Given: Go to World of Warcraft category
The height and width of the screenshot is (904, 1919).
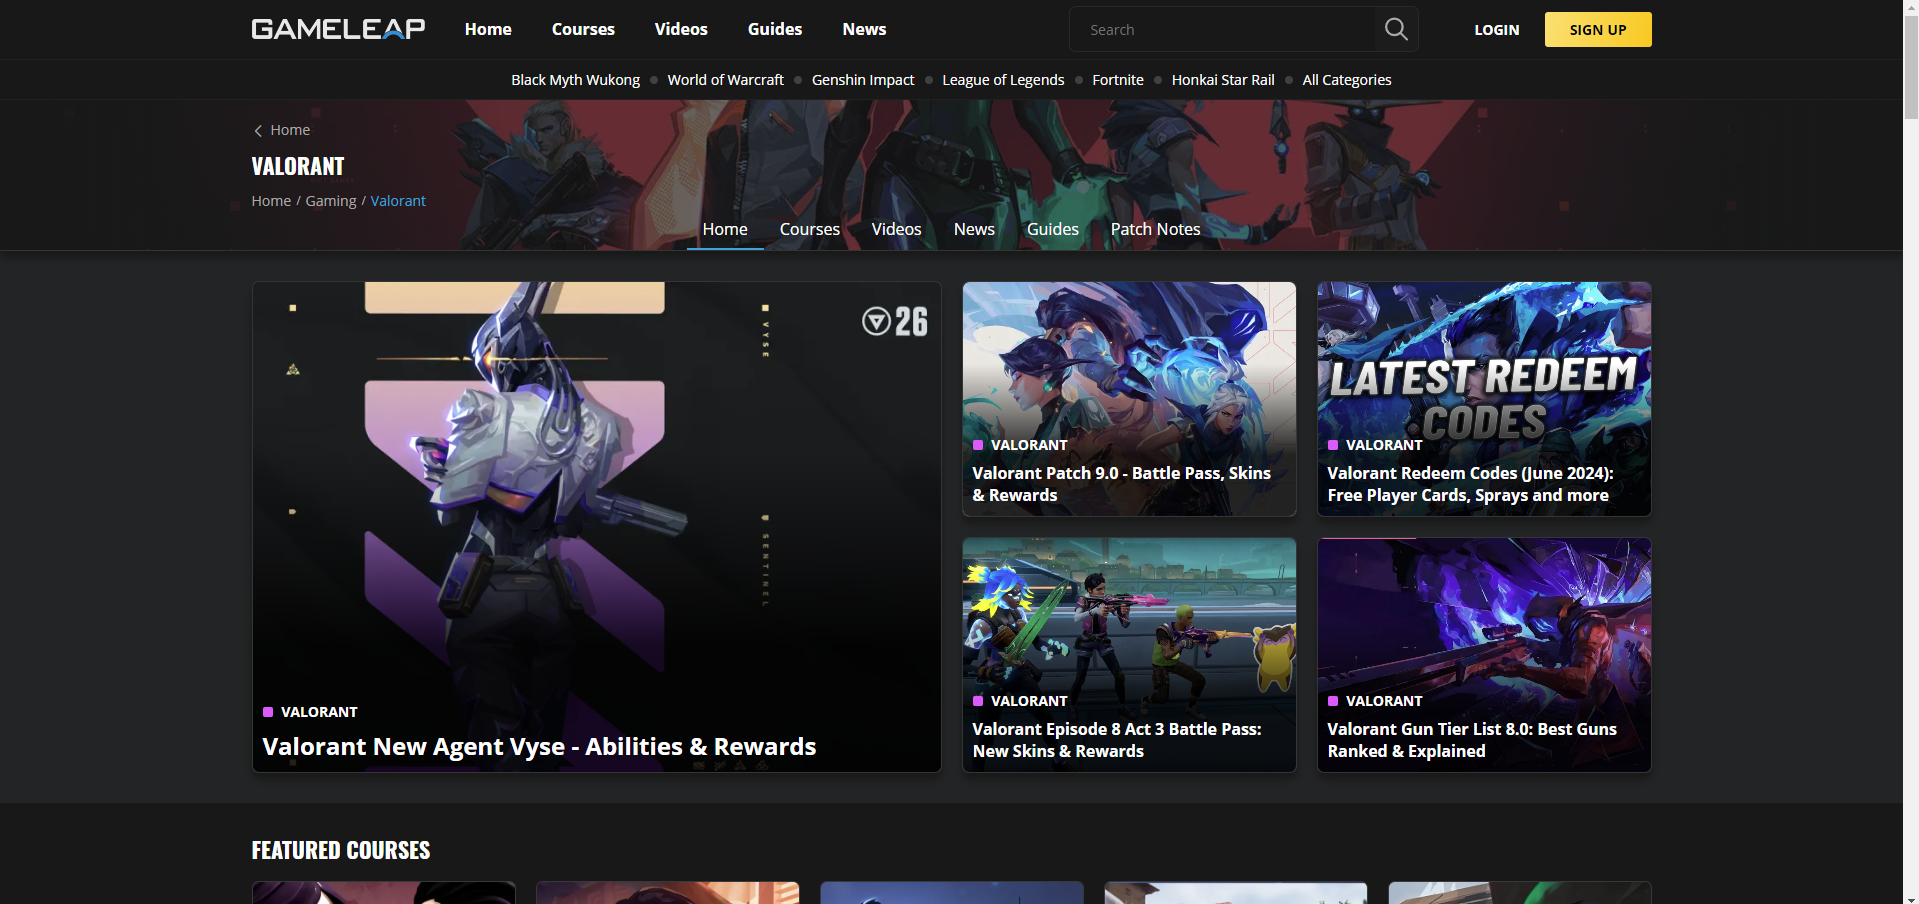Looking at the screenshot, I should [725, 80].
